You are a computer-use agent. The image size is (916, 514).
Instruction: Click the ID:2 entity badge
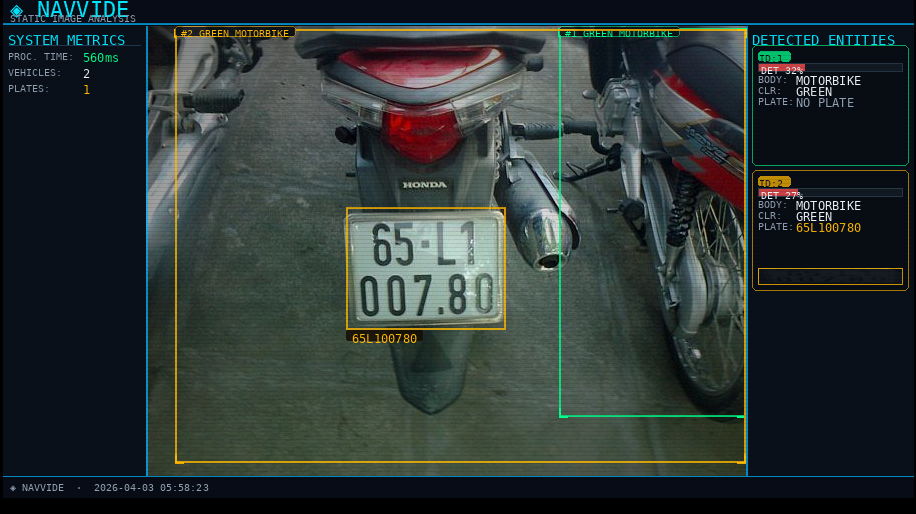click(x=774, y=182)
